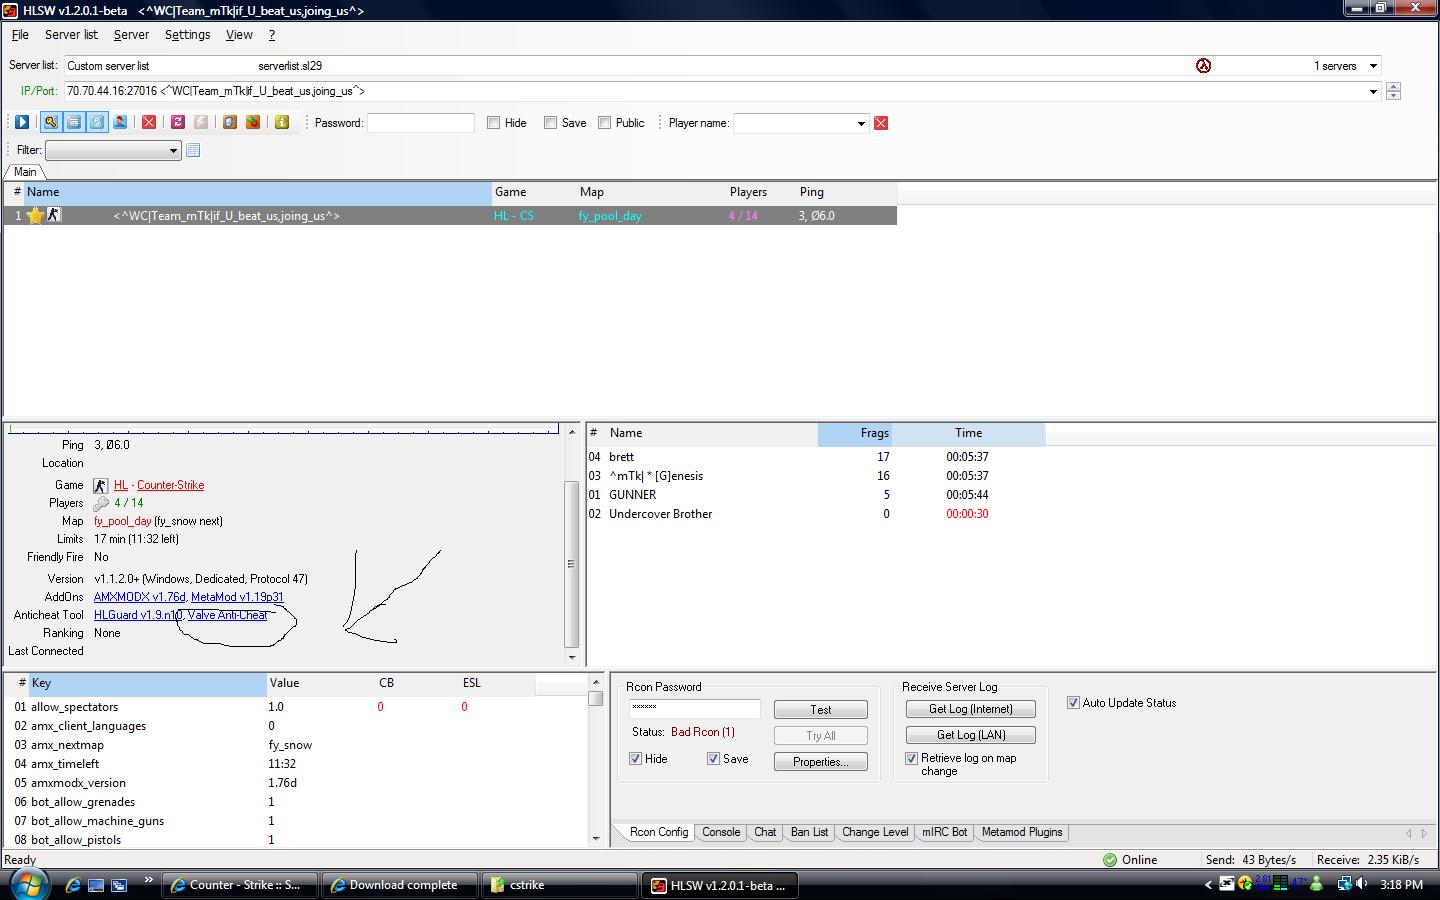Click the greyed-out lightning toolbar icon
The height and width of the screenshot is (900, 1440).
coord(201,122)
